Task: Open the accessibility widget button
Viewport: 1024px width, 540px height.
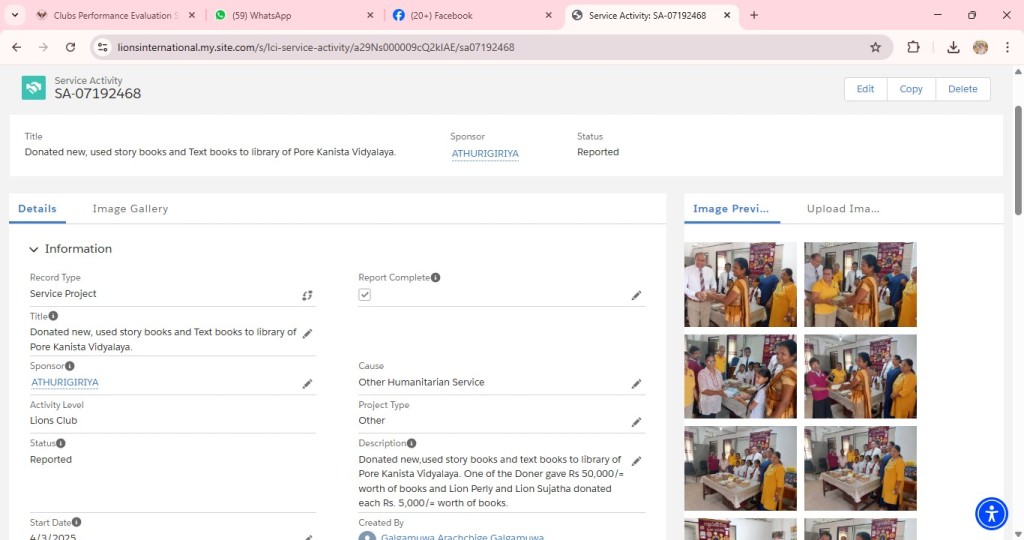Action: (x=991, y=513)
